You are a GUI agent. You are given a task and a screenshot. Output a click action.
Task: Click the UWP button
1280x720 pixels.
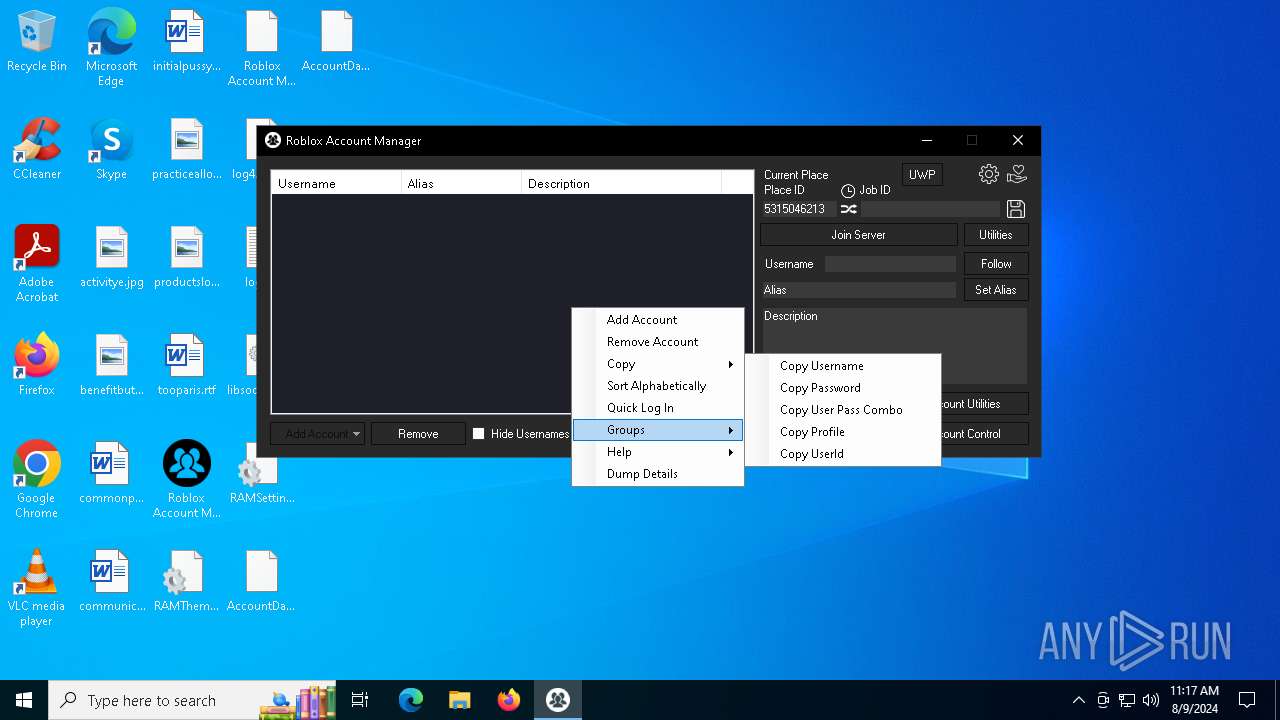coord(922,175)
